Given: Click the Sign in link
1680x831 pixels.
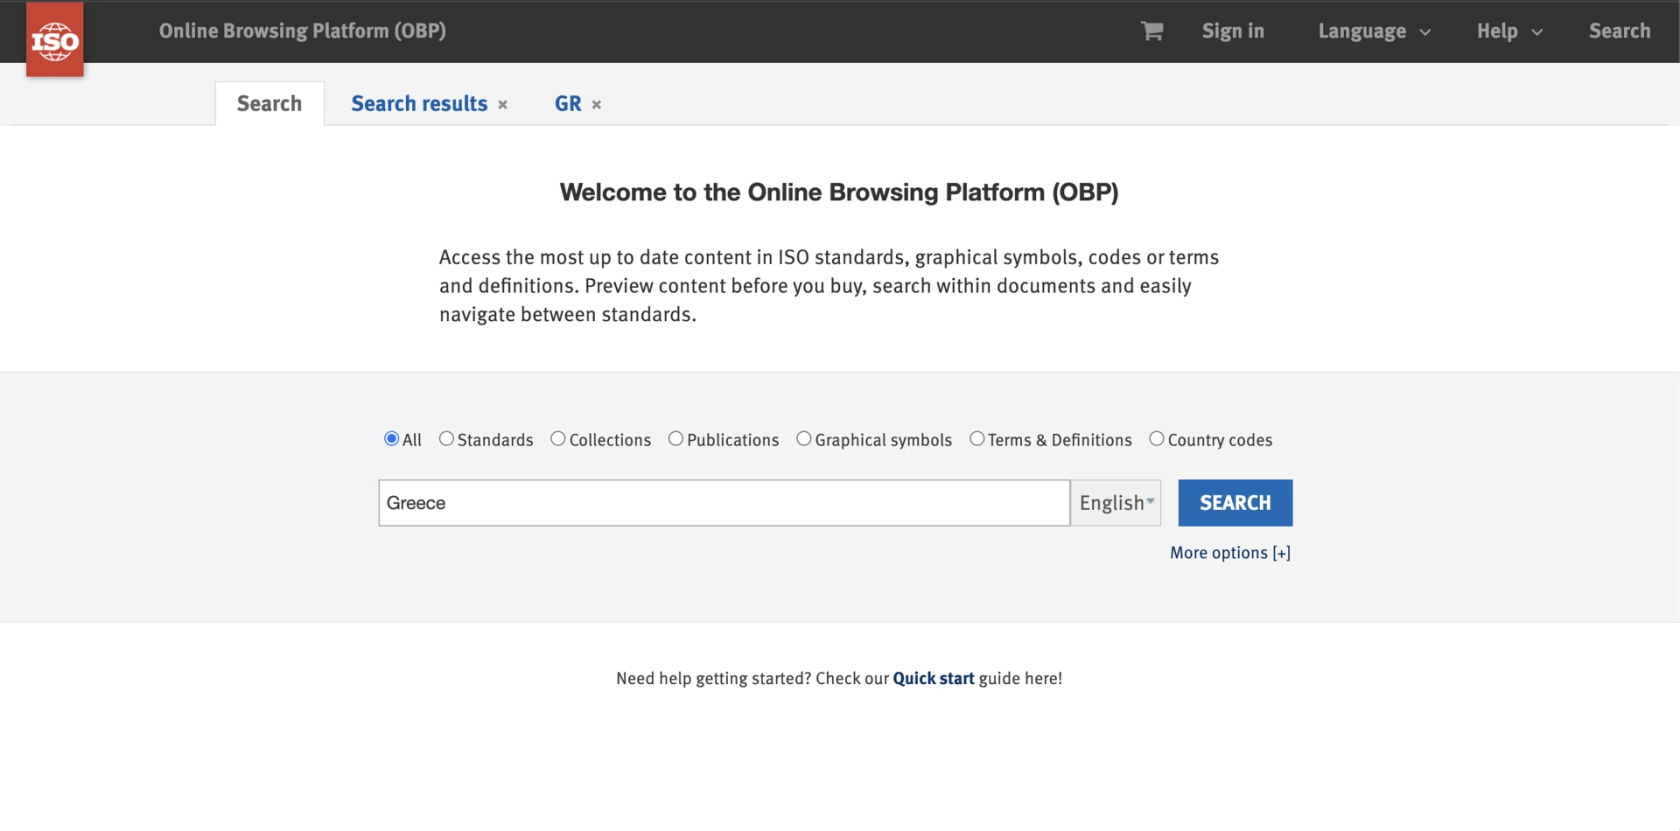Looking at the screenshot, I should pos(1233,31).
